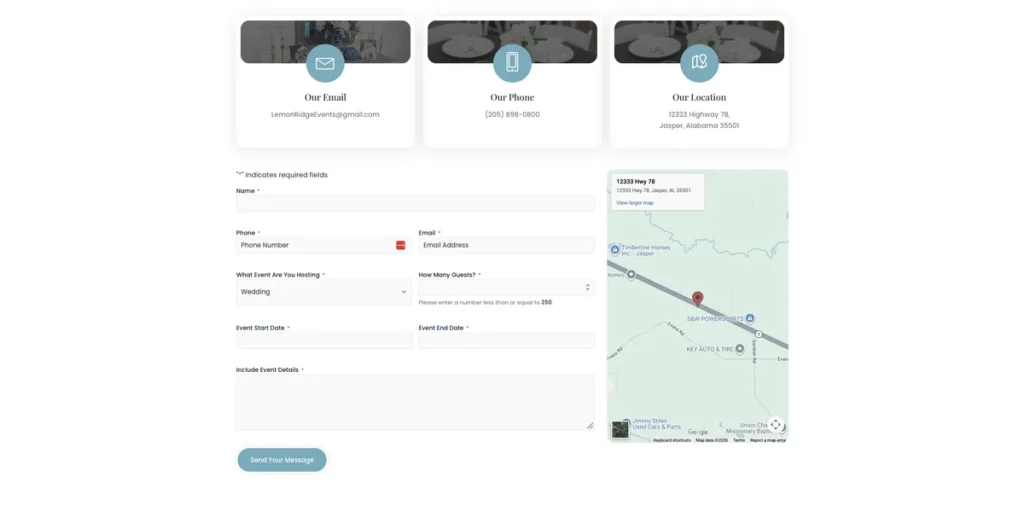Click the Include Event Details text area
This screenshot has width=1024, height=529.
pyautogui.click(x=415, y=402)
